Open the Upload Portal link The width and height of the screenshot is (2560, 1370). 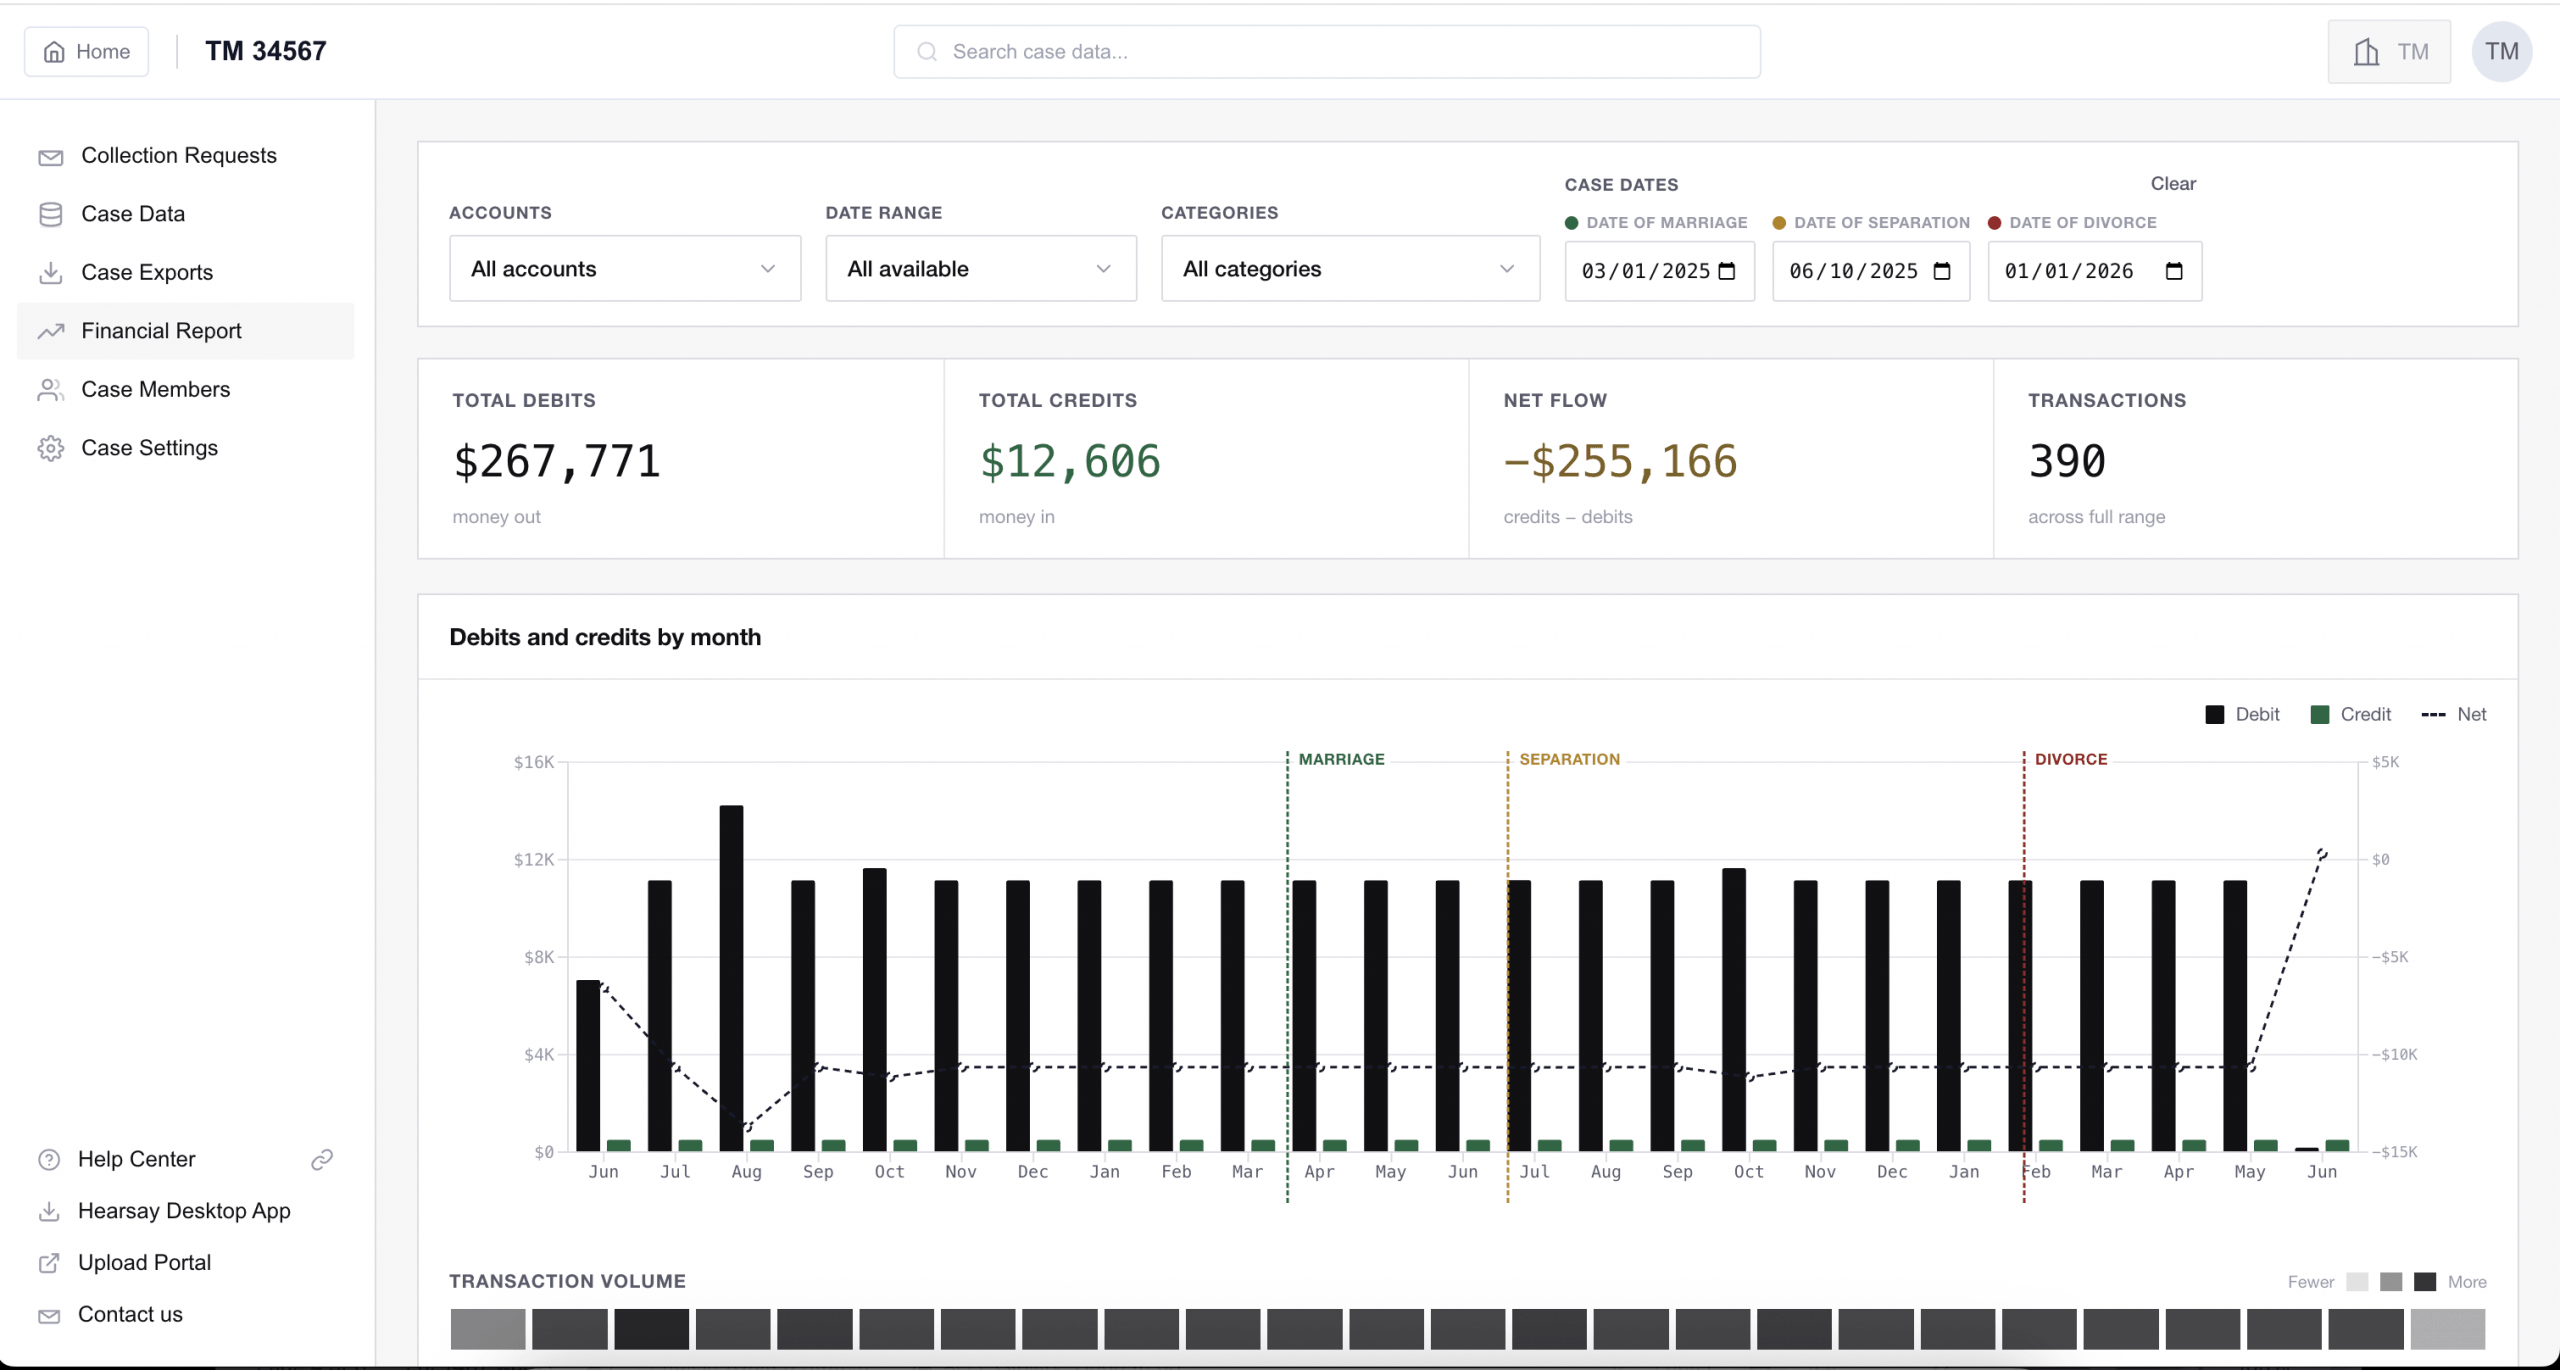[145, 1262]
